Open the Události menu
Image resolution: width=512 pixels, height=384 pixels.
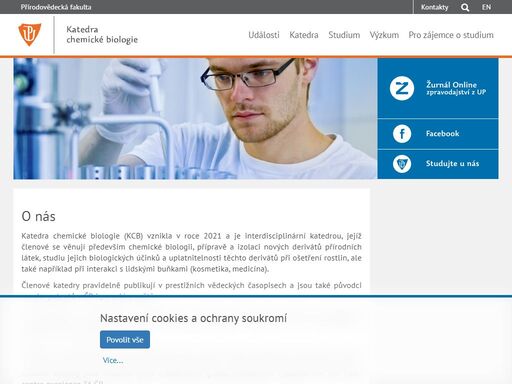(x=264, y=35)
